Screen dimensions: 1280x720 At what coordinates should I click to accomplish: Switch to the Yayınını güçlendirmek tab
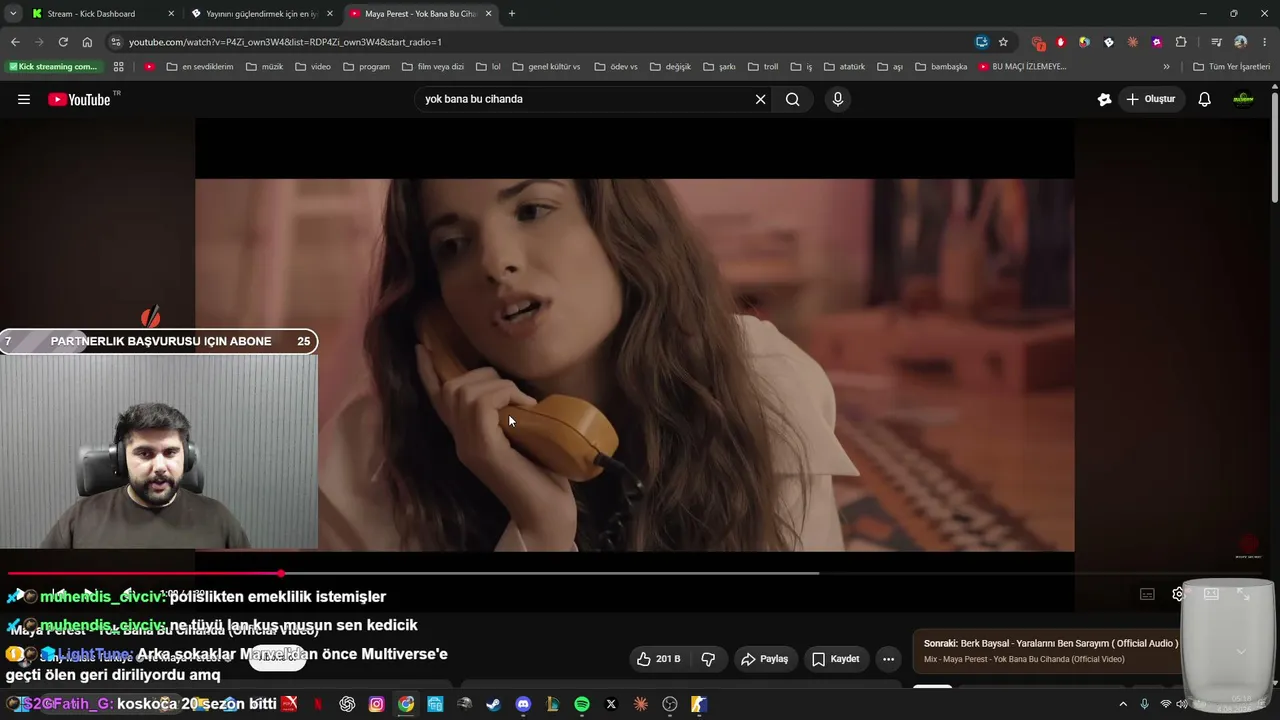point(262,14)
